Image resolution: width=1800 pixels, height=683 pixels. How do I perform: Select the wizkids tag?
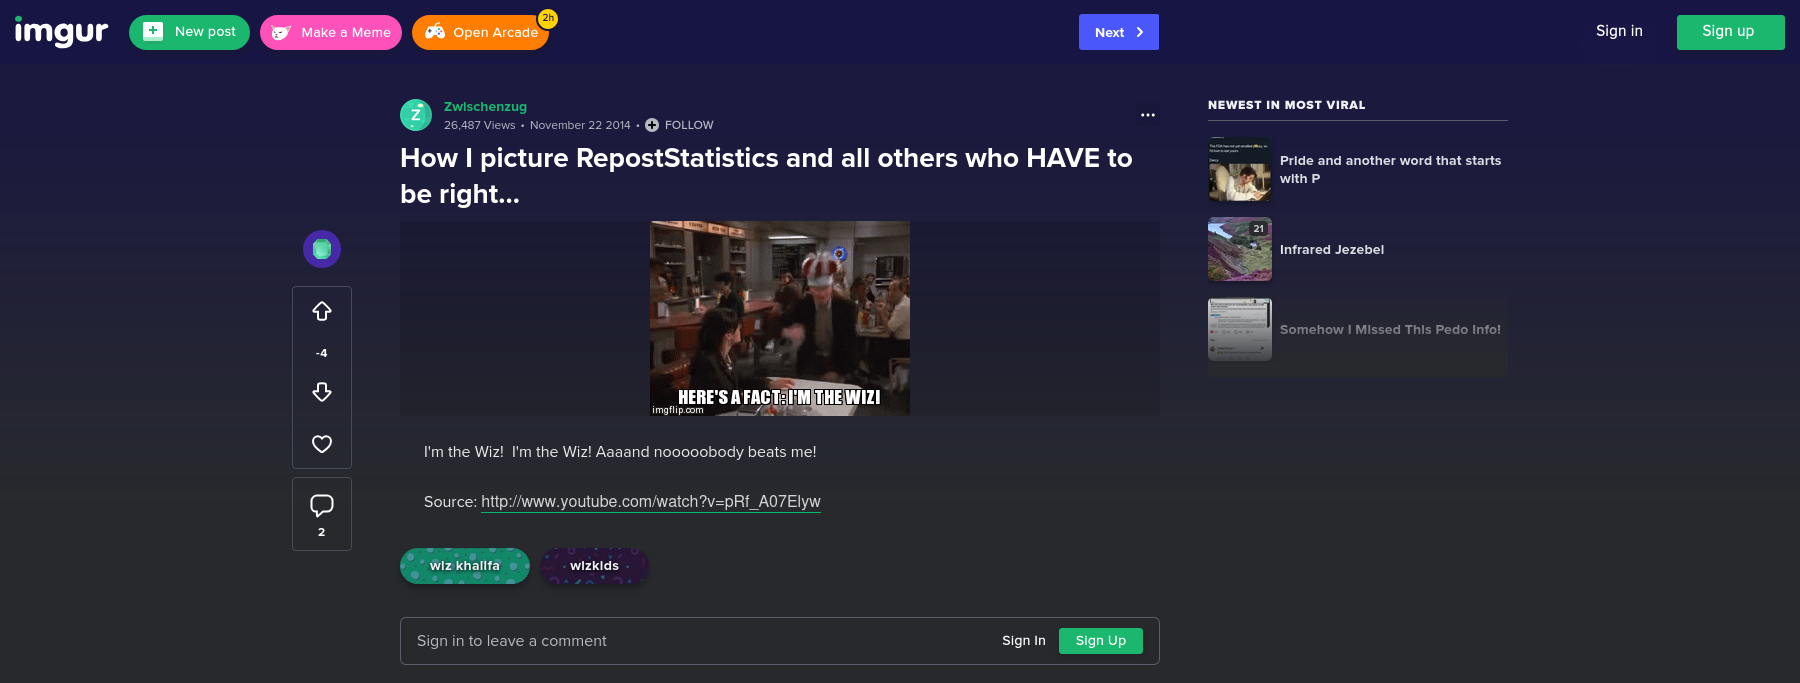595,566
